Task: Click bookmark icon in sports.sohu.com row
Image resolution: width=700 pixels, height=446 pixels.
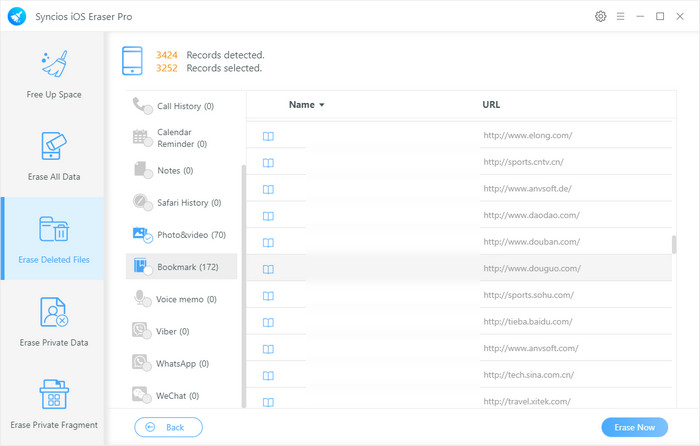Action: pos(268,296)
